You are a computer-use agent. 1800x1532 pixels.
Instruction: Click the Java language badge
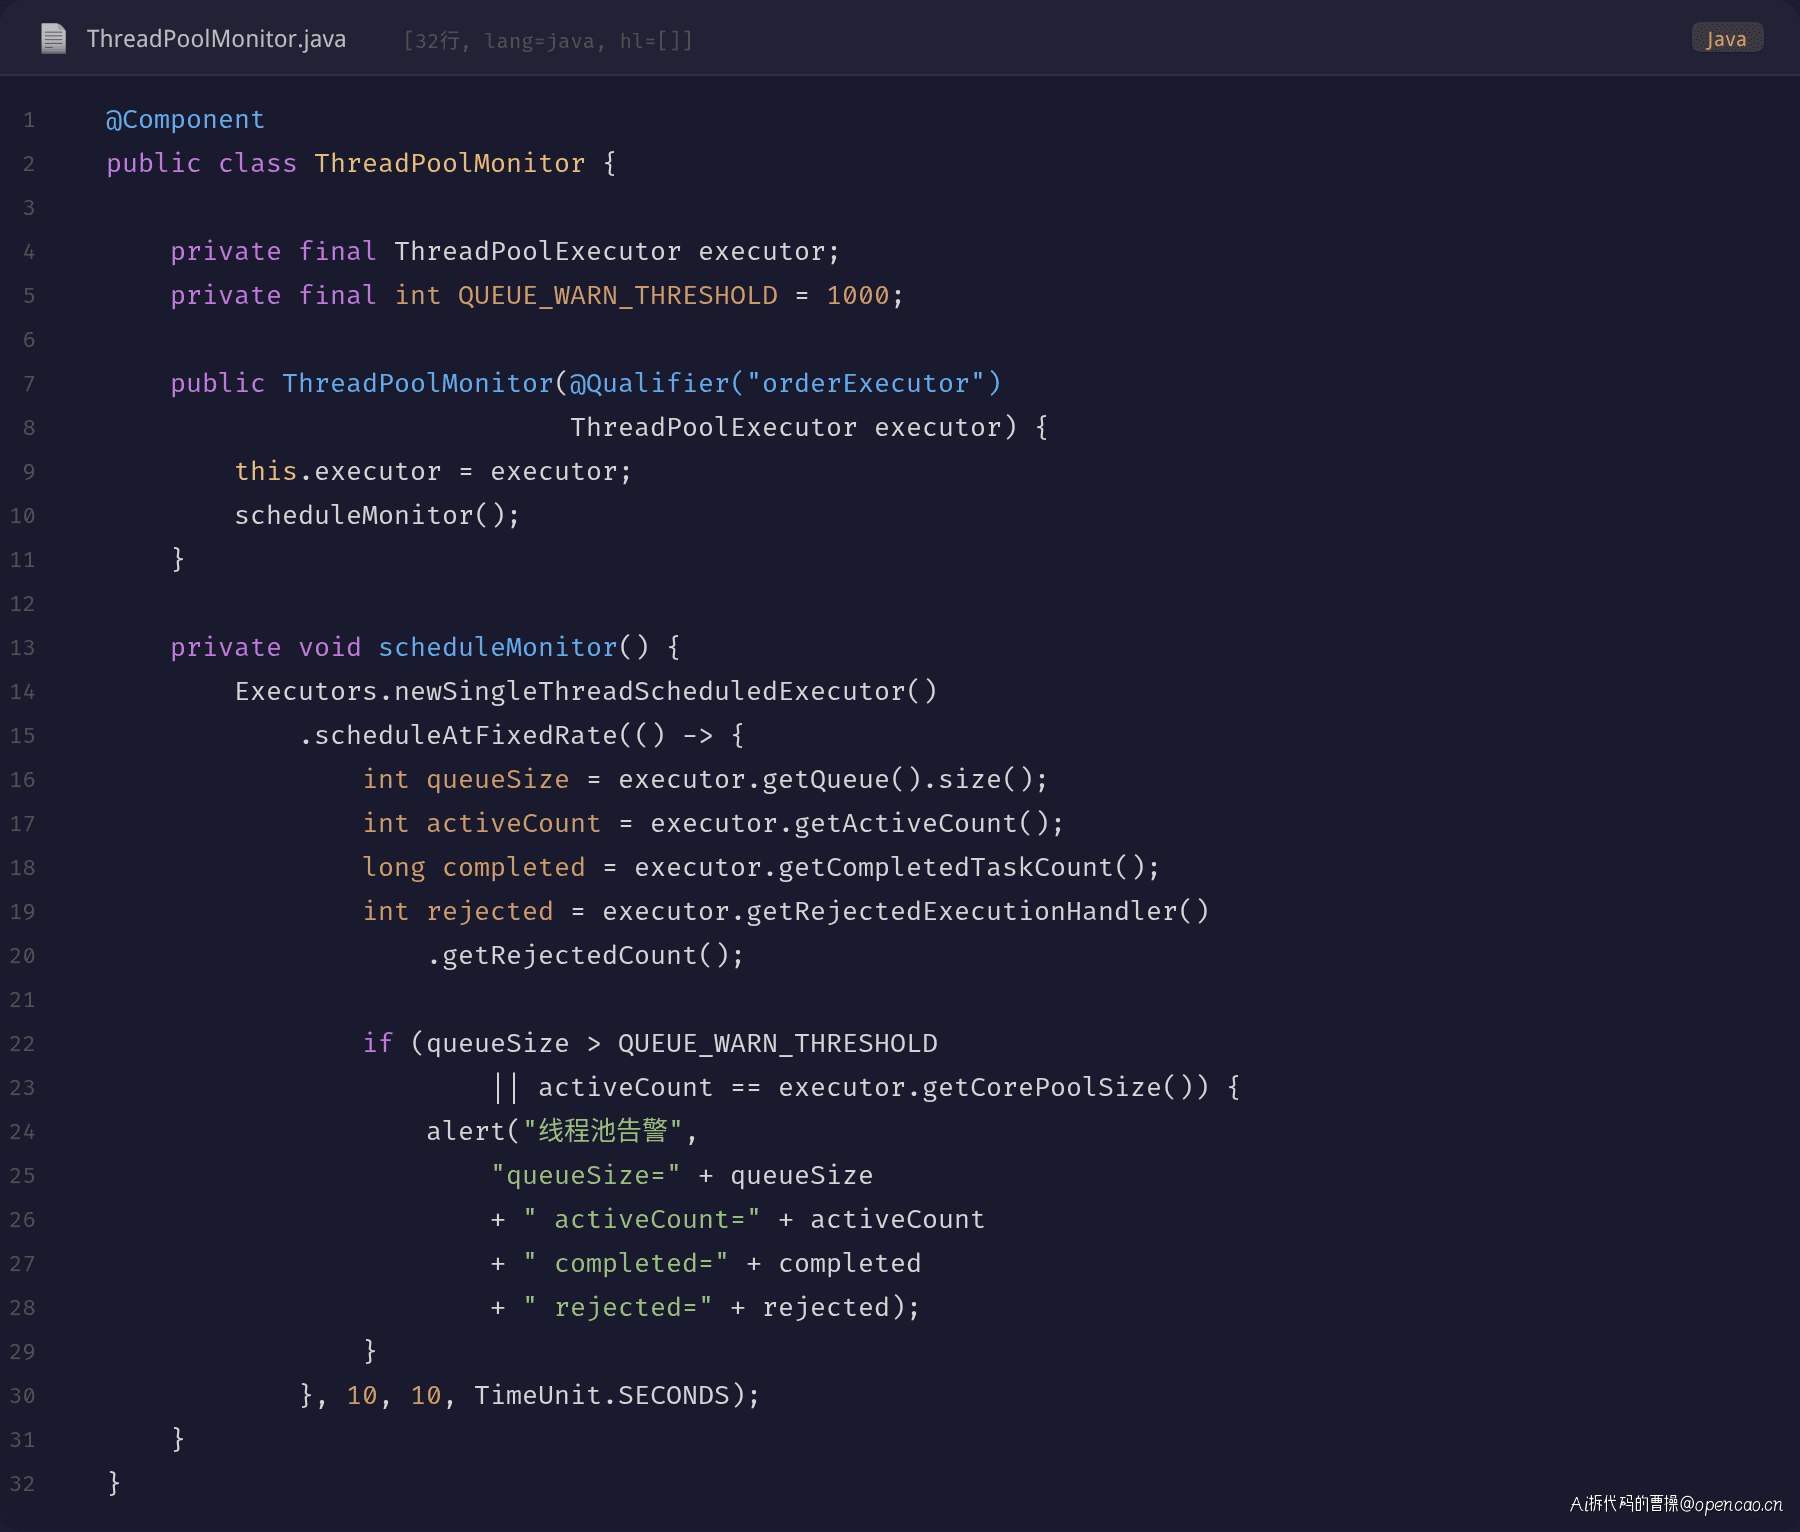1727,39
